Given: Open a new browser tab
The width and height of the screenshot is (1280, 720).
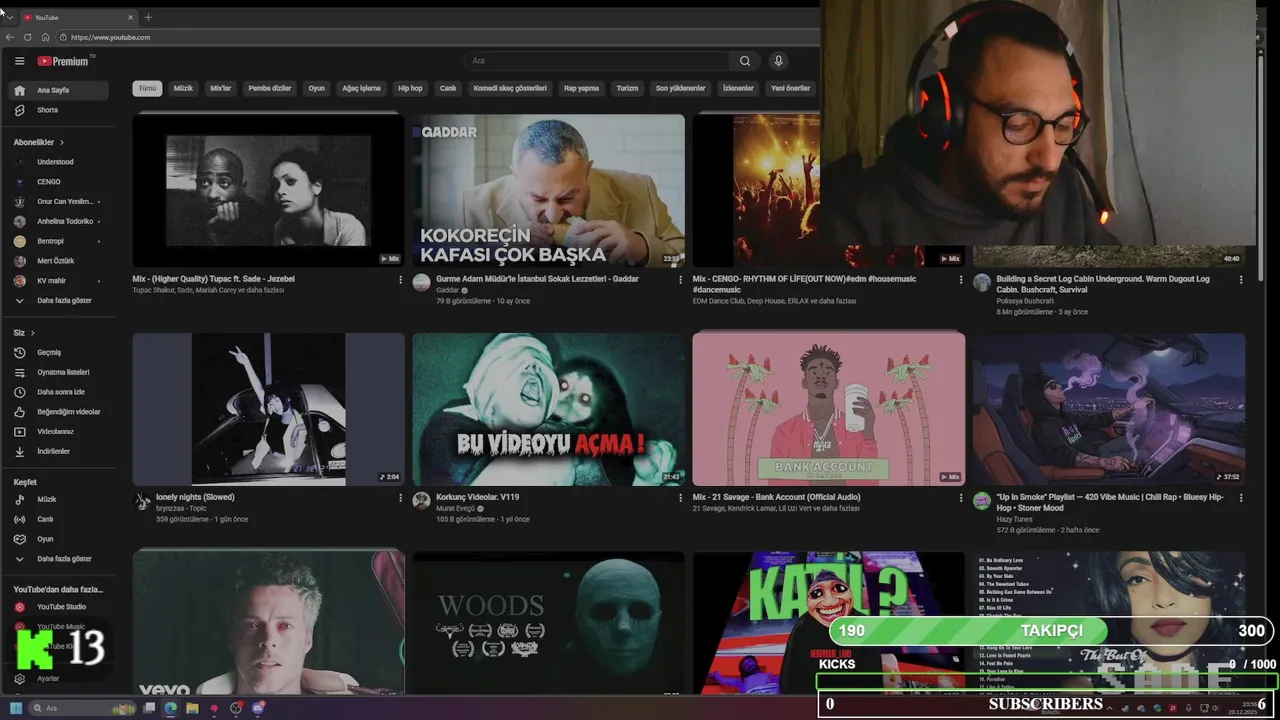Looking at the screenshot, I should (x=148, y=17).
